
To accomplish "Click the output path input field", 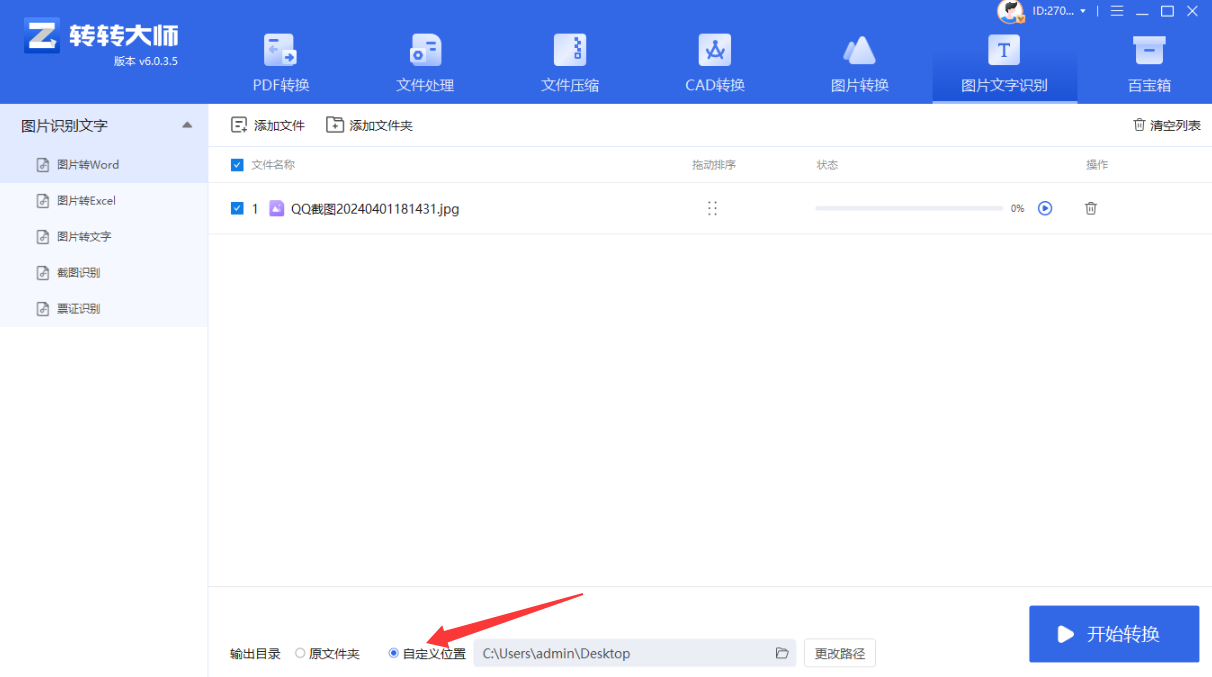I will [634, 653].
